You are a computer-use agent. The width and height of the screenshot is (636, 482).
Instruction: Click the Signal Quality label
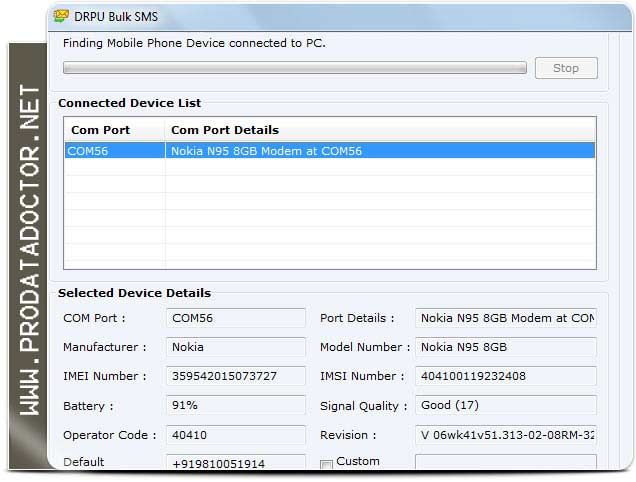point(363,406)
